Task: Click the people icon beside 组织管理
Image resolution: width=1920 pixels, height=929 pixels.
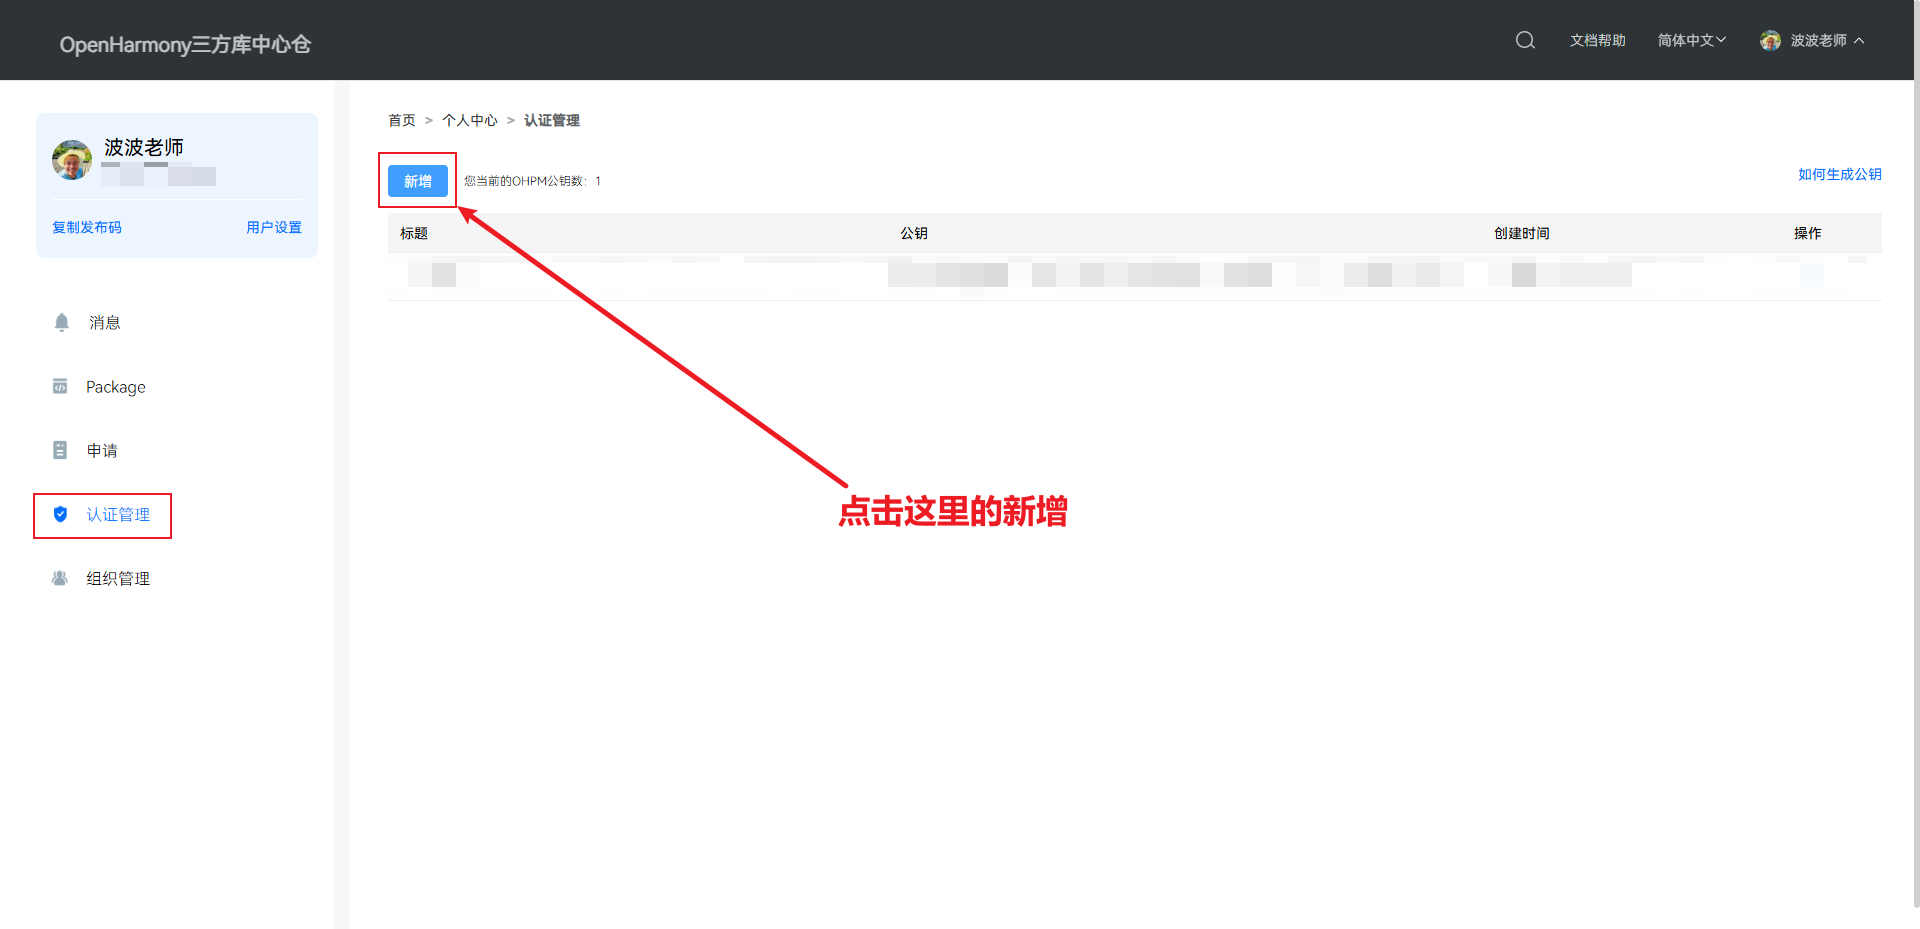Action: [60, 578]
